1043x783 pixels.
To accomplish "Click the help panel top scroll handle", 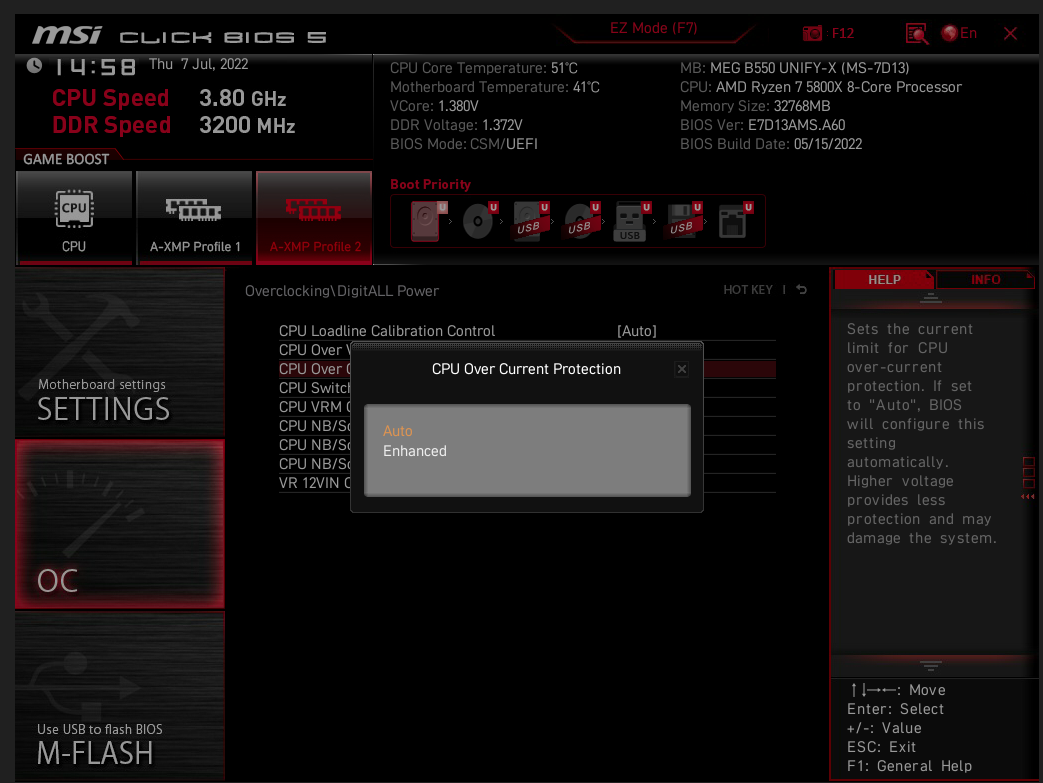I will point(930,299).
